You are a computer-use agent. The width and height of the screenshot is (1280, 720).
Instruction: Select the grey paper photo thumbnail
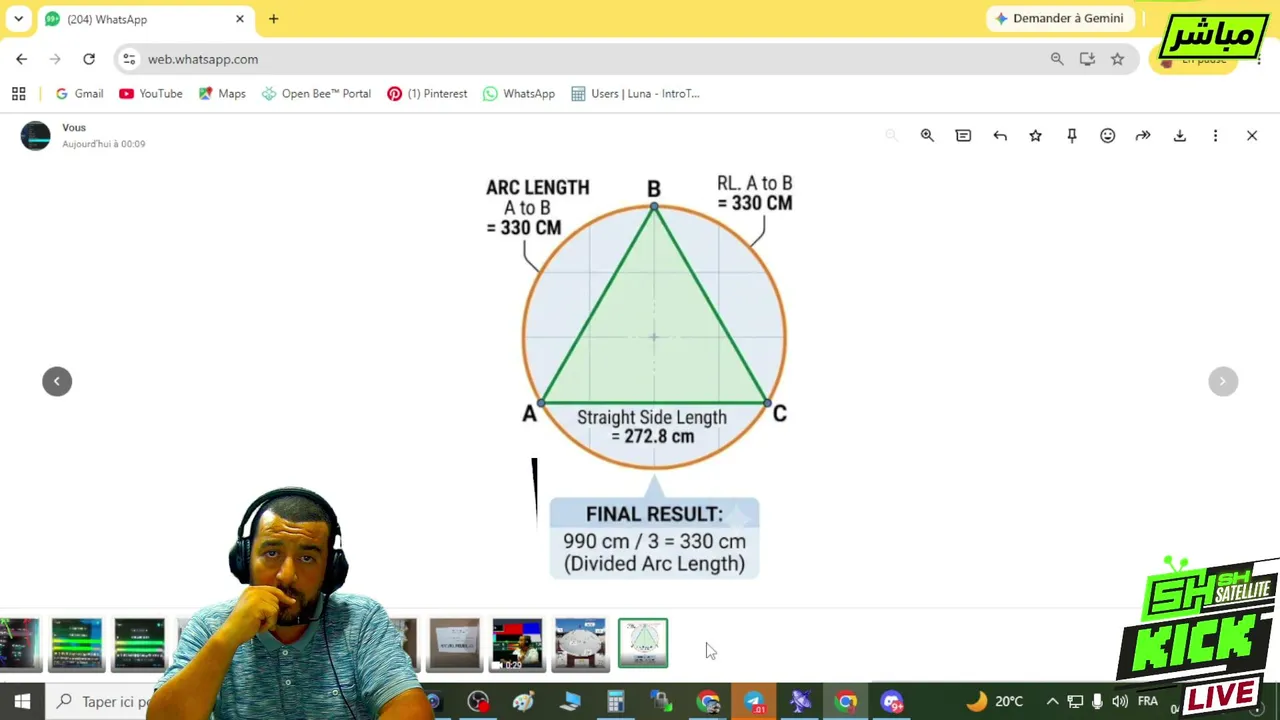455,644
